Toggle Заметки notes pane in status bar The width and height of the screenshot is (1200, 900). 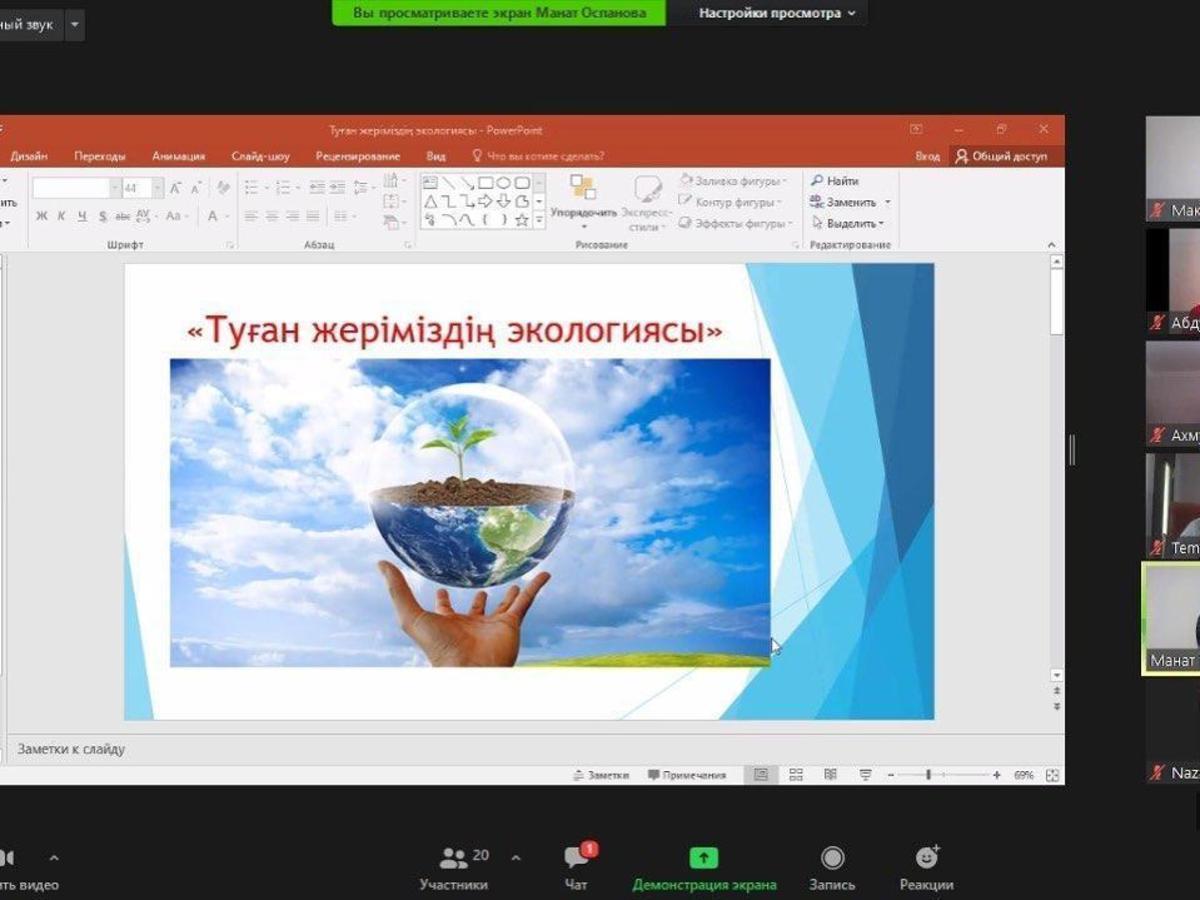coord(601,775)
